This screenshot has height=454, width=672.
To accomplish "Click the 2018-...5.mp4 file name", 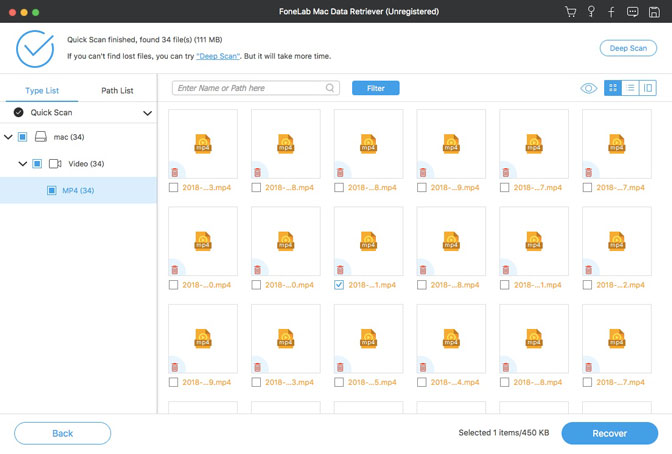I will [372, 382].
